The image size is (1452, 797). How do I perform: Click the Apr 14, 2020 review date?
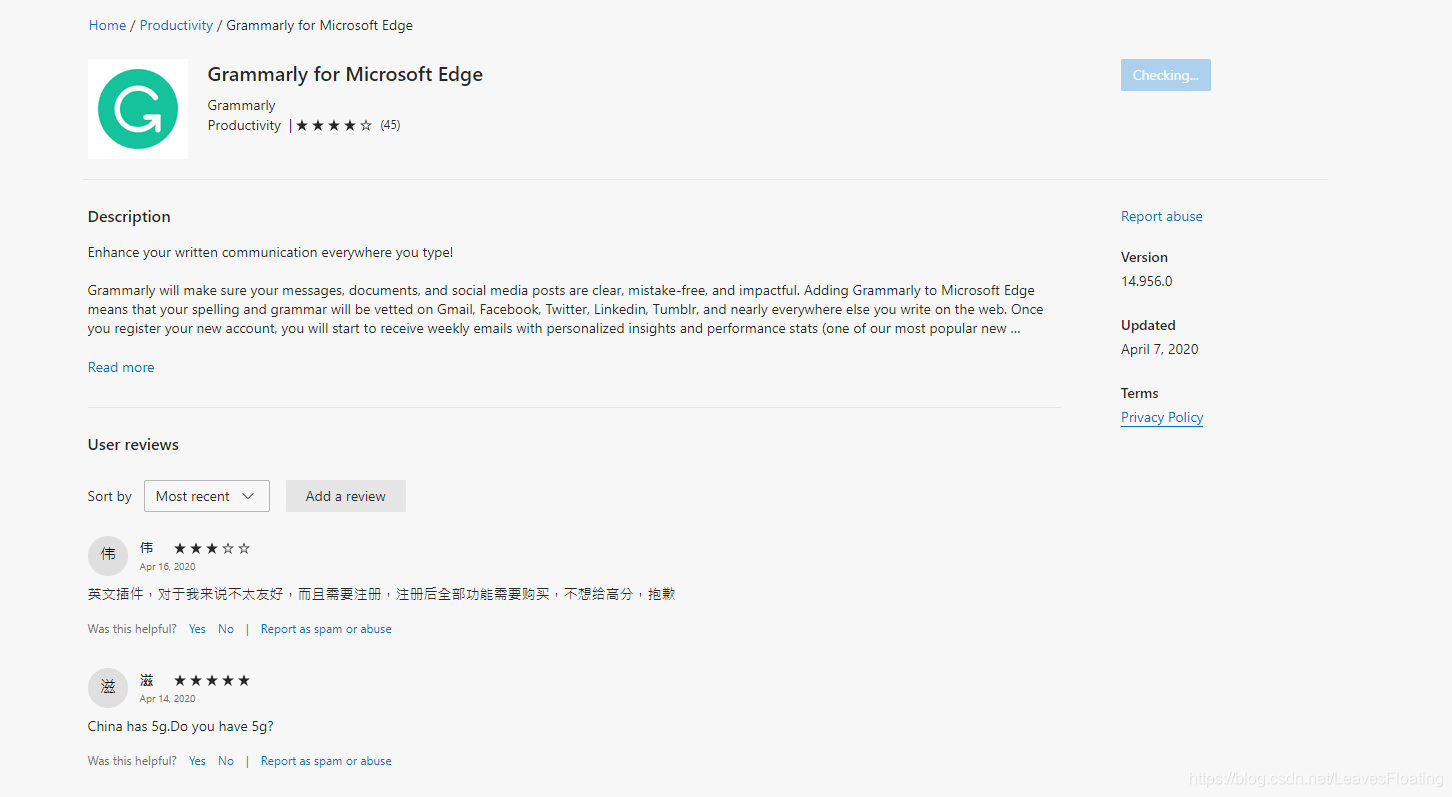(167, 699)
